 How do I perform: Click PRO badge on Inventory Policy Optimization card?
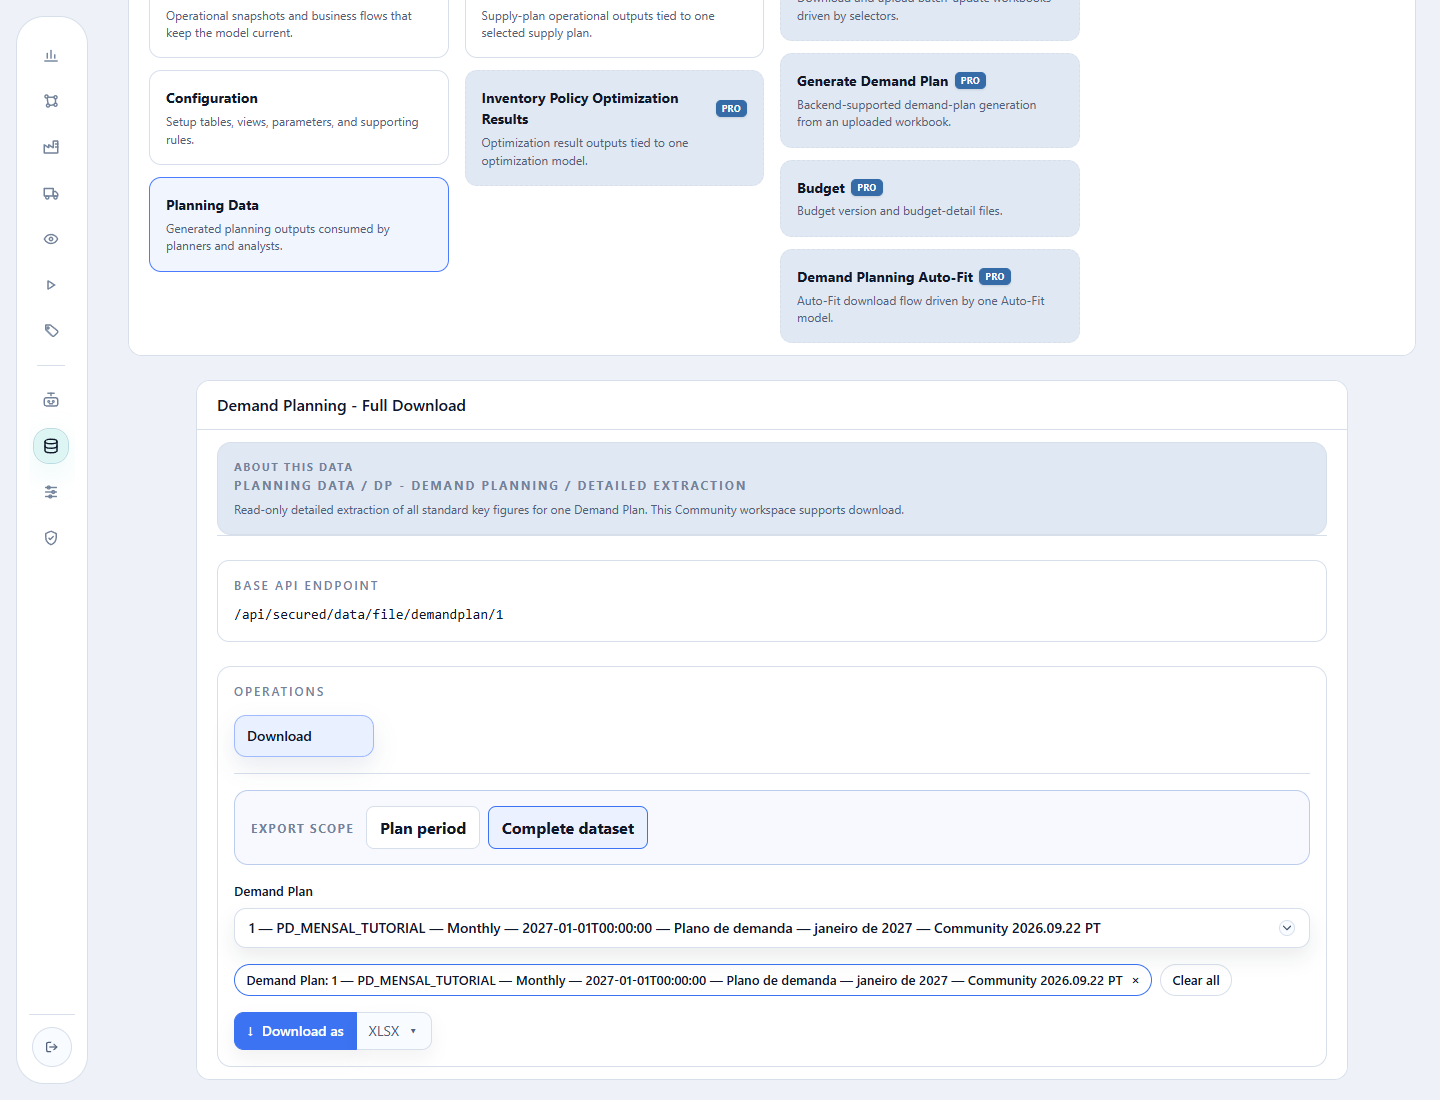(731, 109)
